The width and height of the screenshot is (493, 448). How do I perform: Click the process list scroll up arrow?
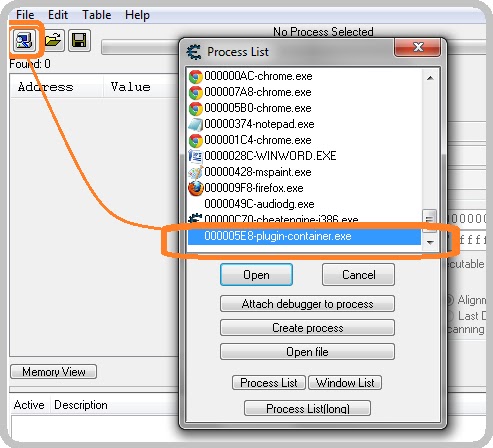430,78
